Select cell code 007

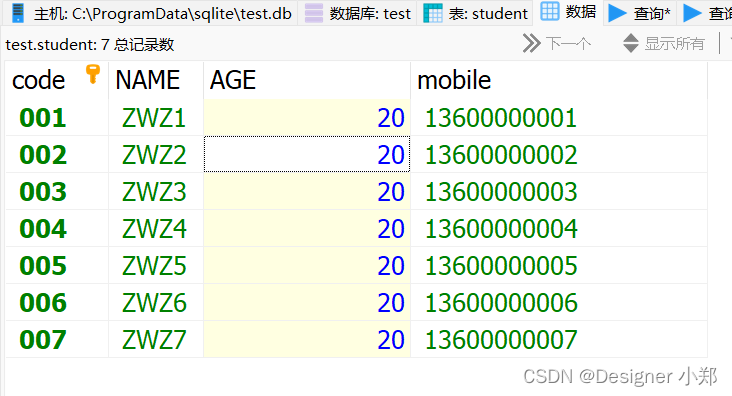pyautogui.click(x=57, y=339)
